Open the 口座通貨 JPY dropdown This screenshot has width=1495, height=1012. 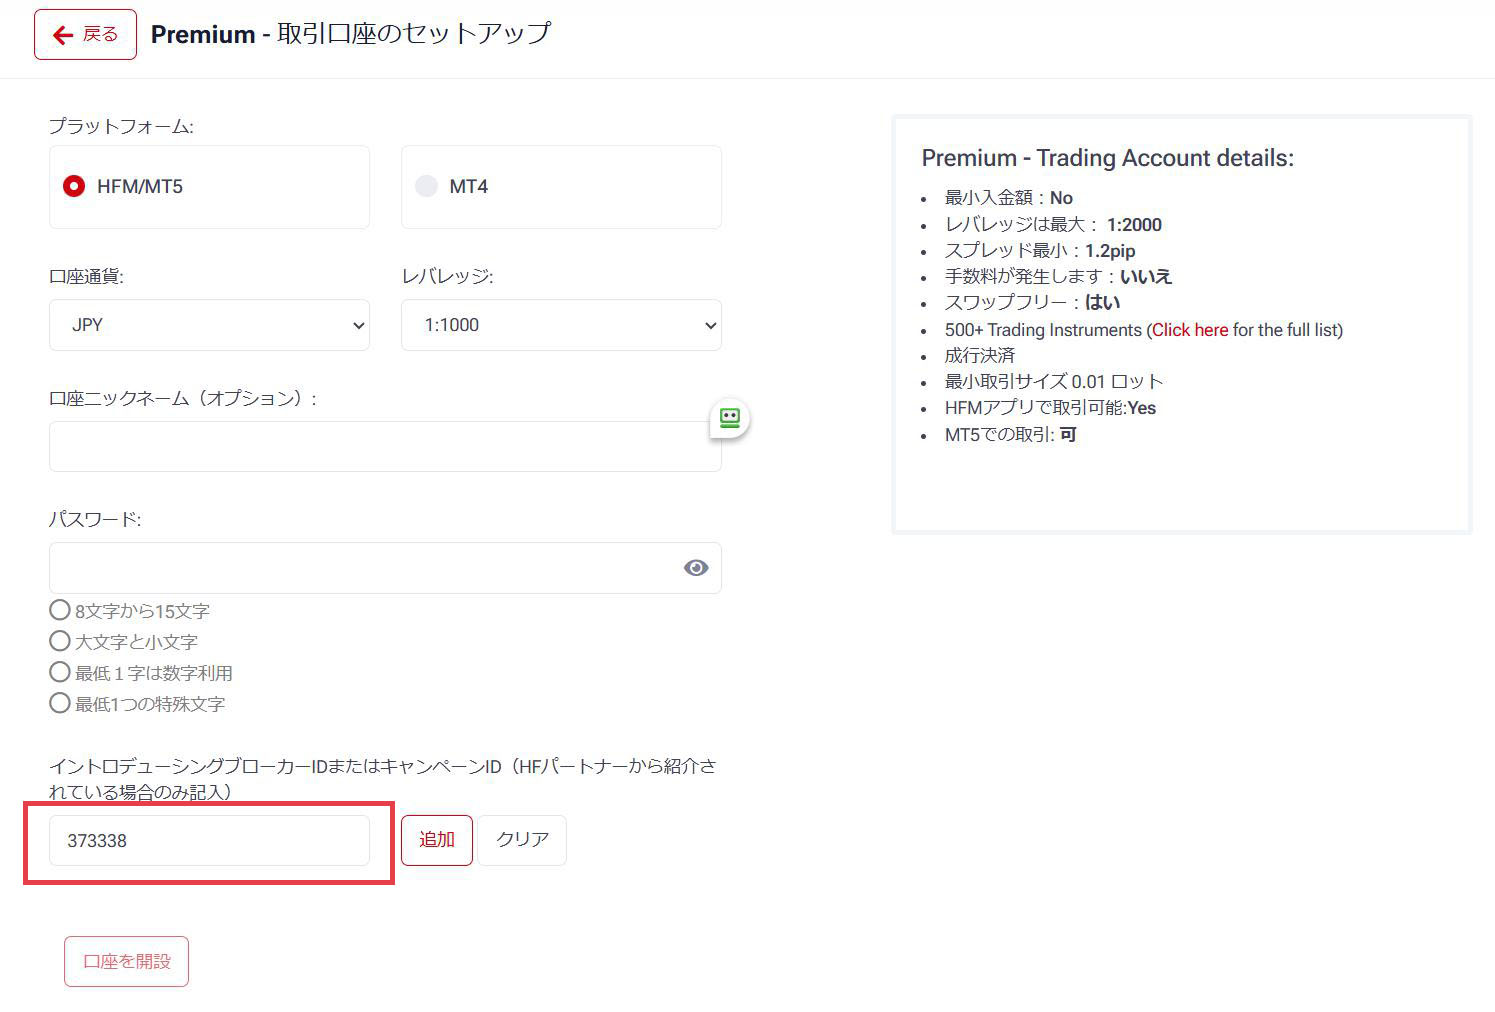[x=209, y=325]
